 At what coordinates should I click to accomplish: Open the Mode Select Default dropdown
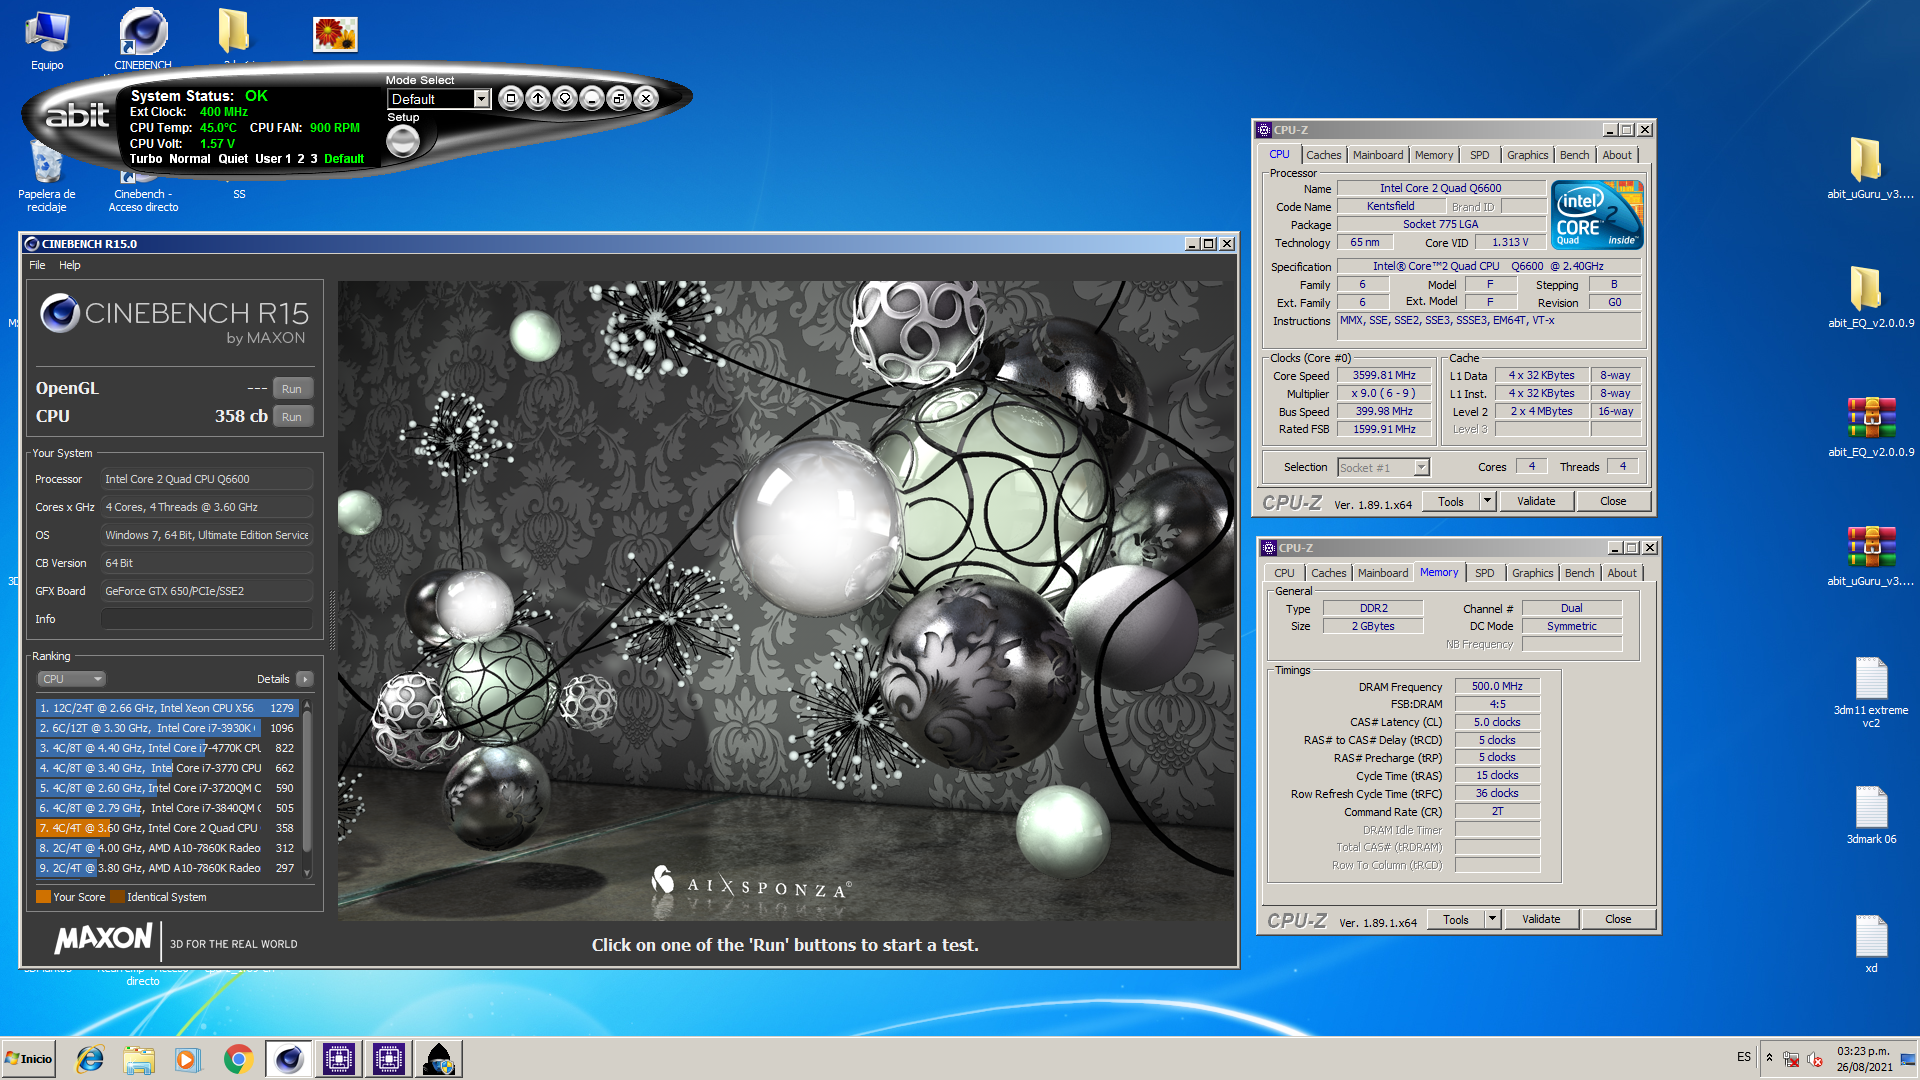coord(482,99)
